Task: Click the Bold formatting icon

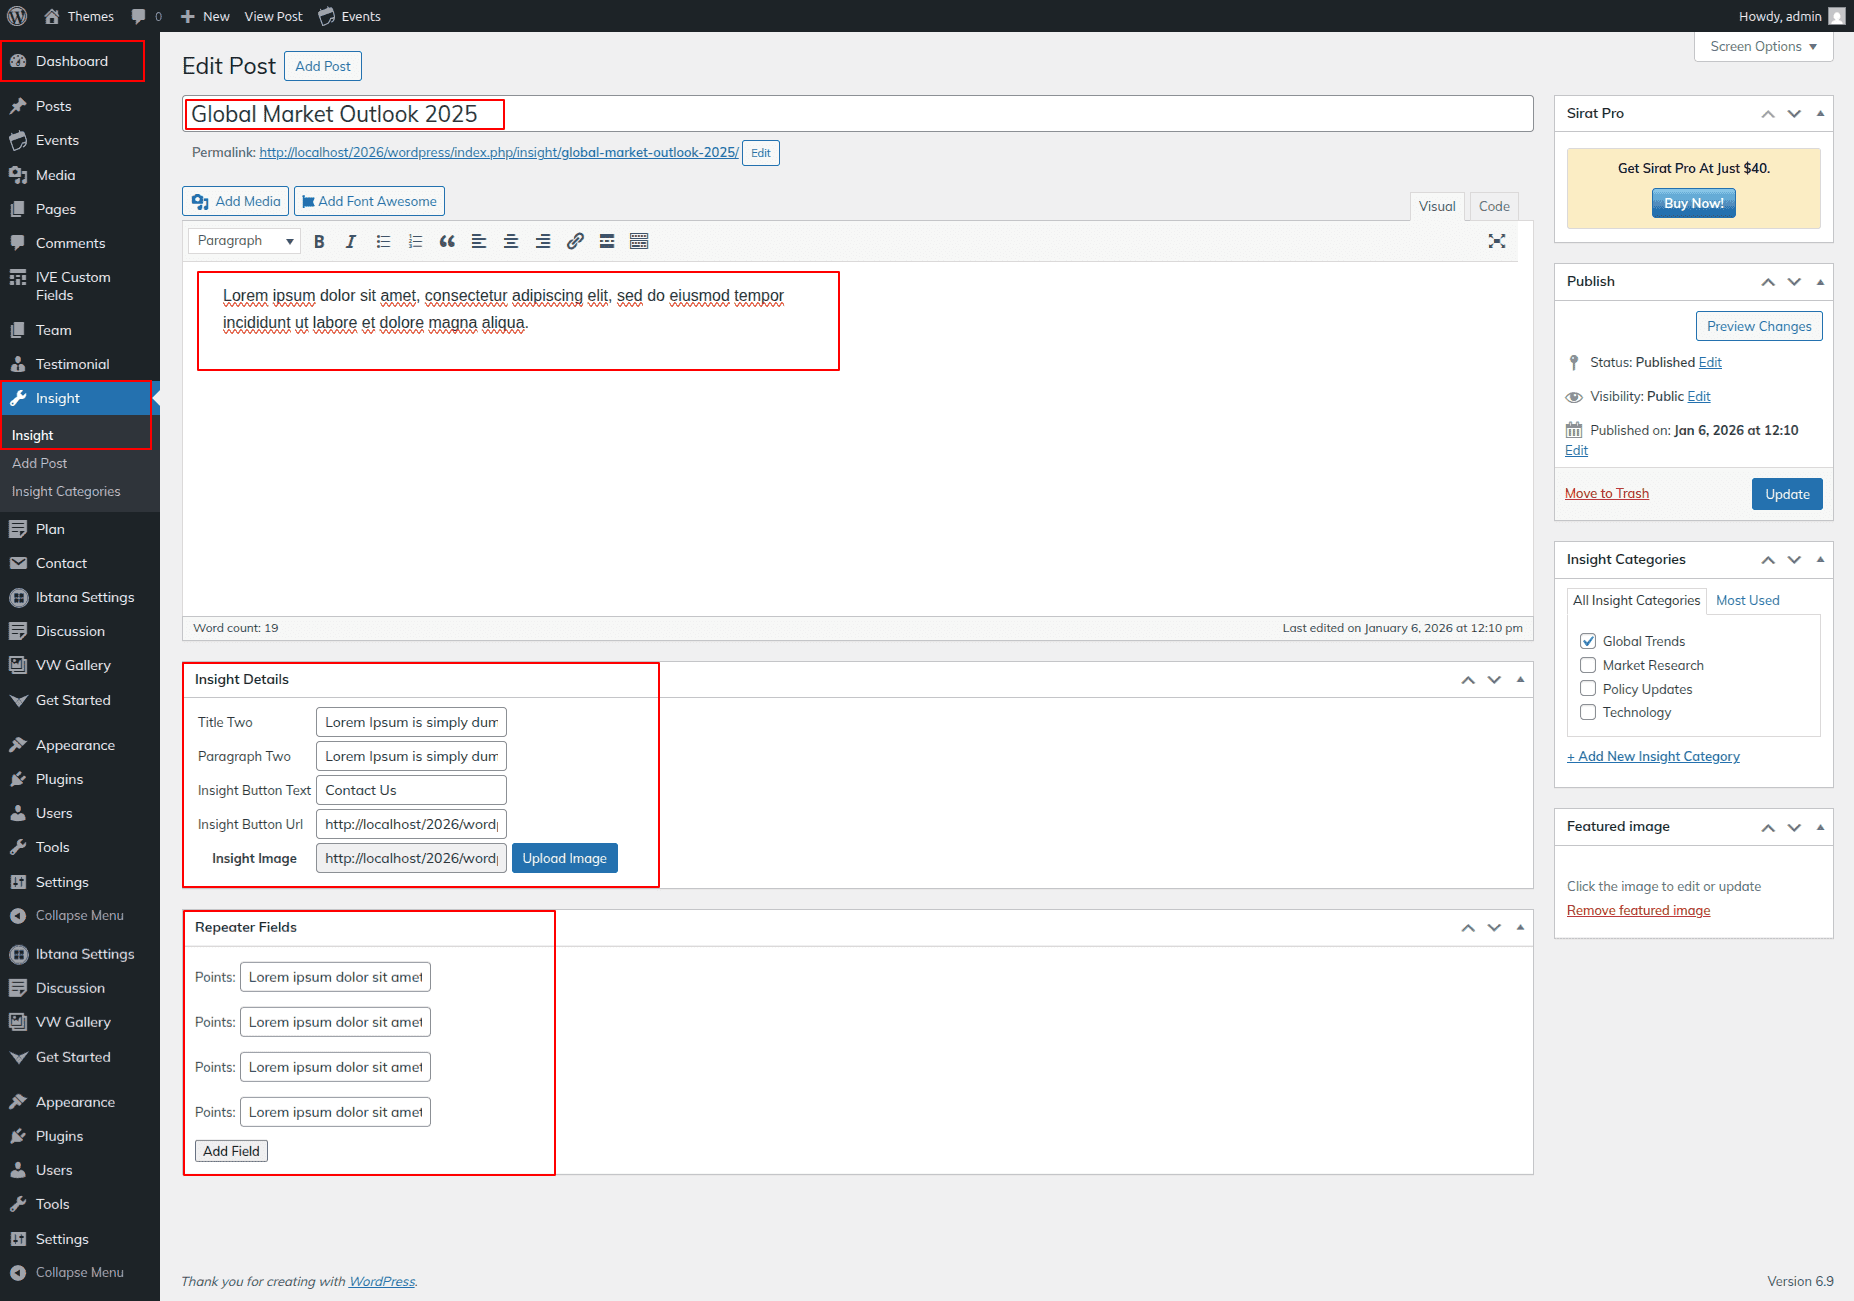Action: coord(319,241)
